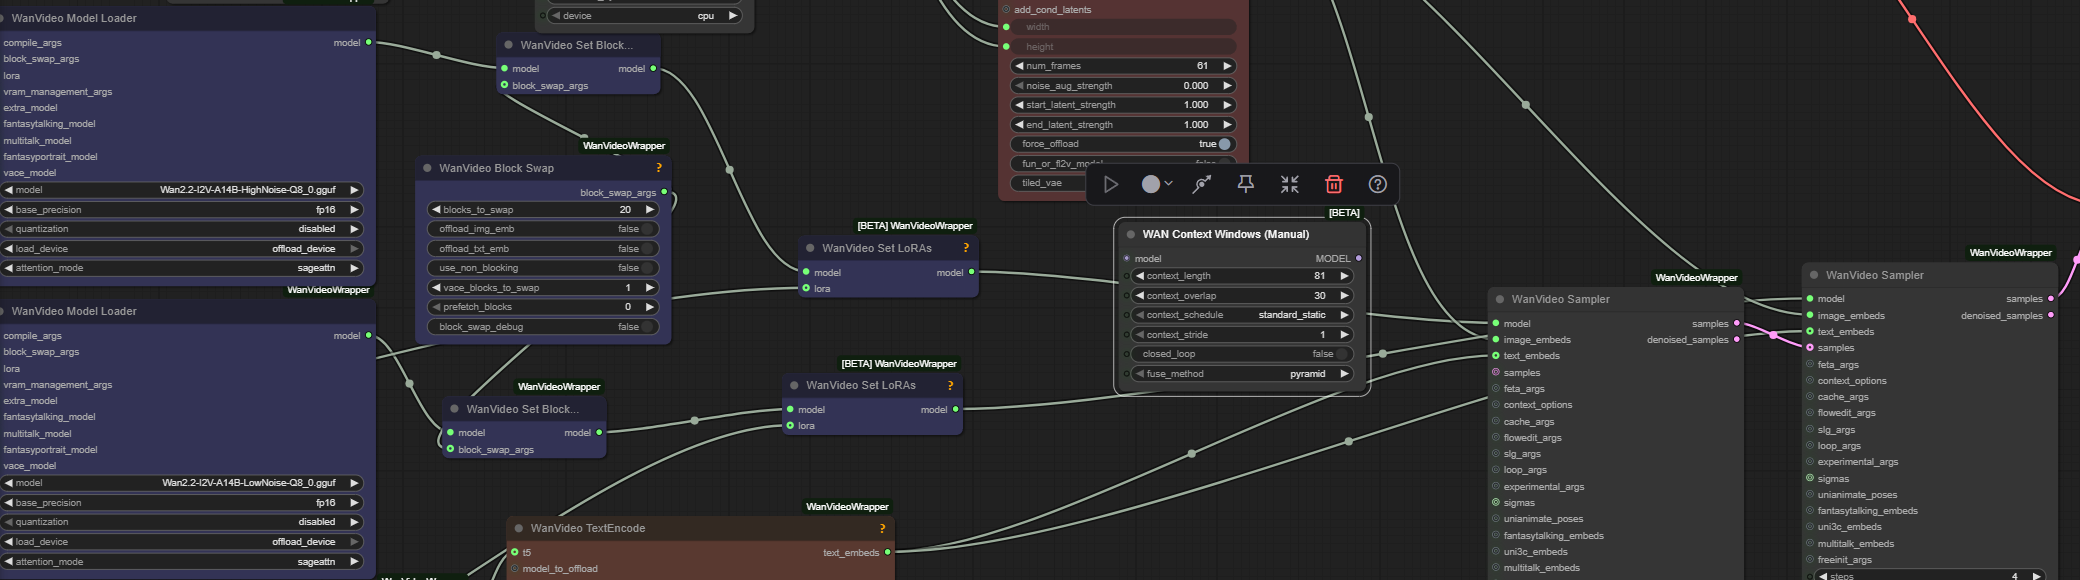The image size is (2080, 580).
Task: Select the WanVideo TextEncode node title
Action: pos(588,528)
